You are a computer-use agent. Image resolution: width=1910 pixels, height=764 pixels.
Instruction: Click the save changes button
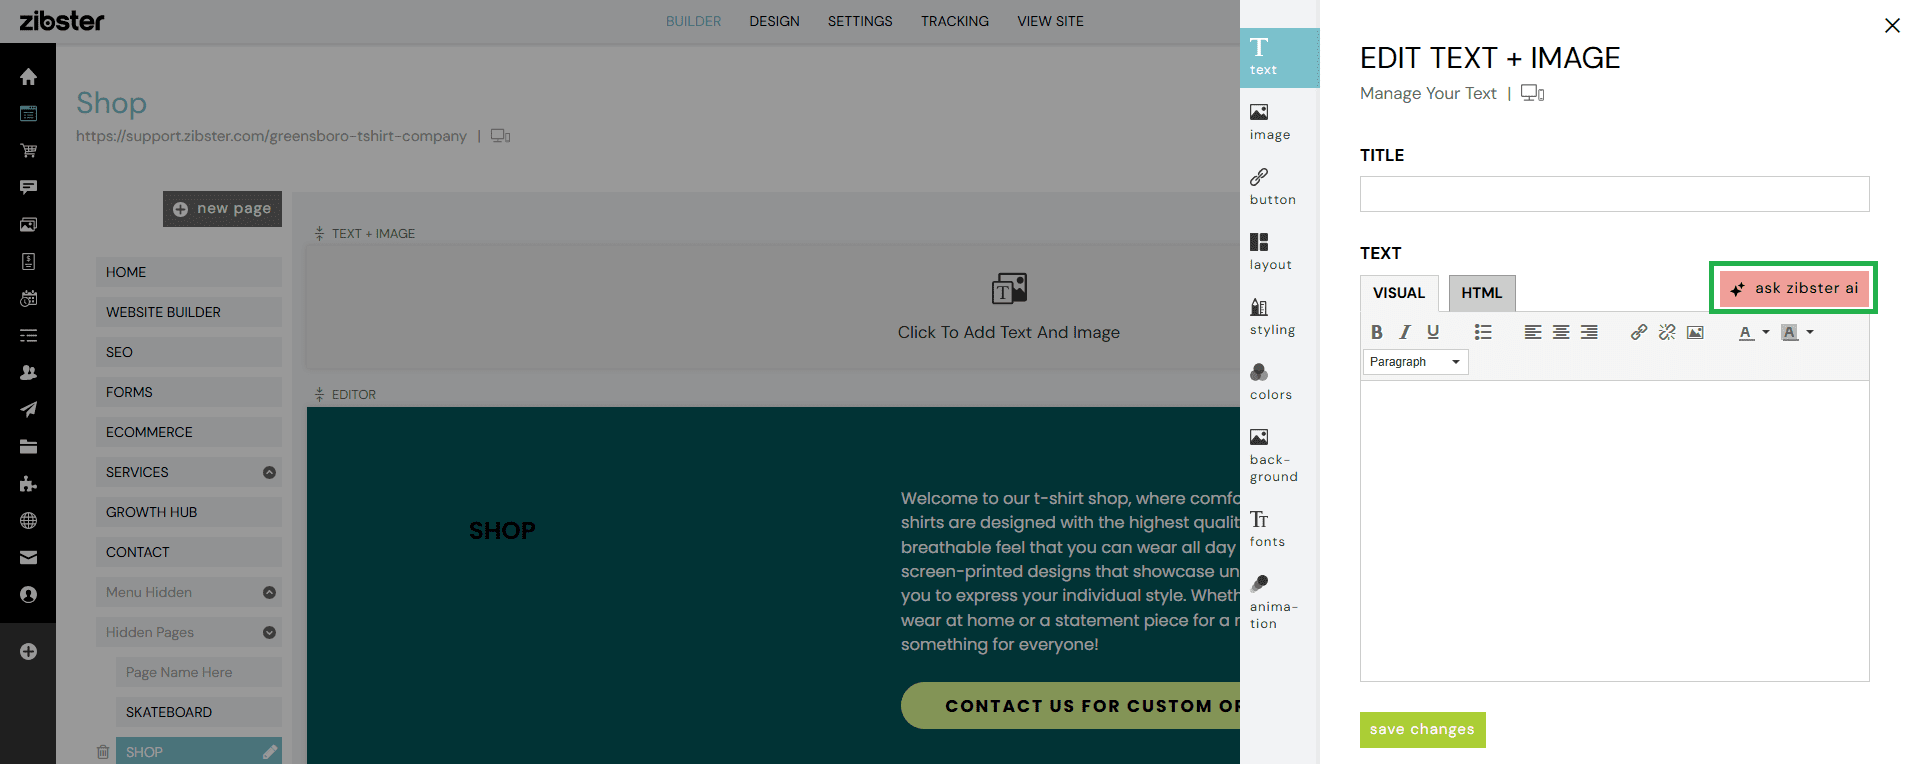(1422, 729)
